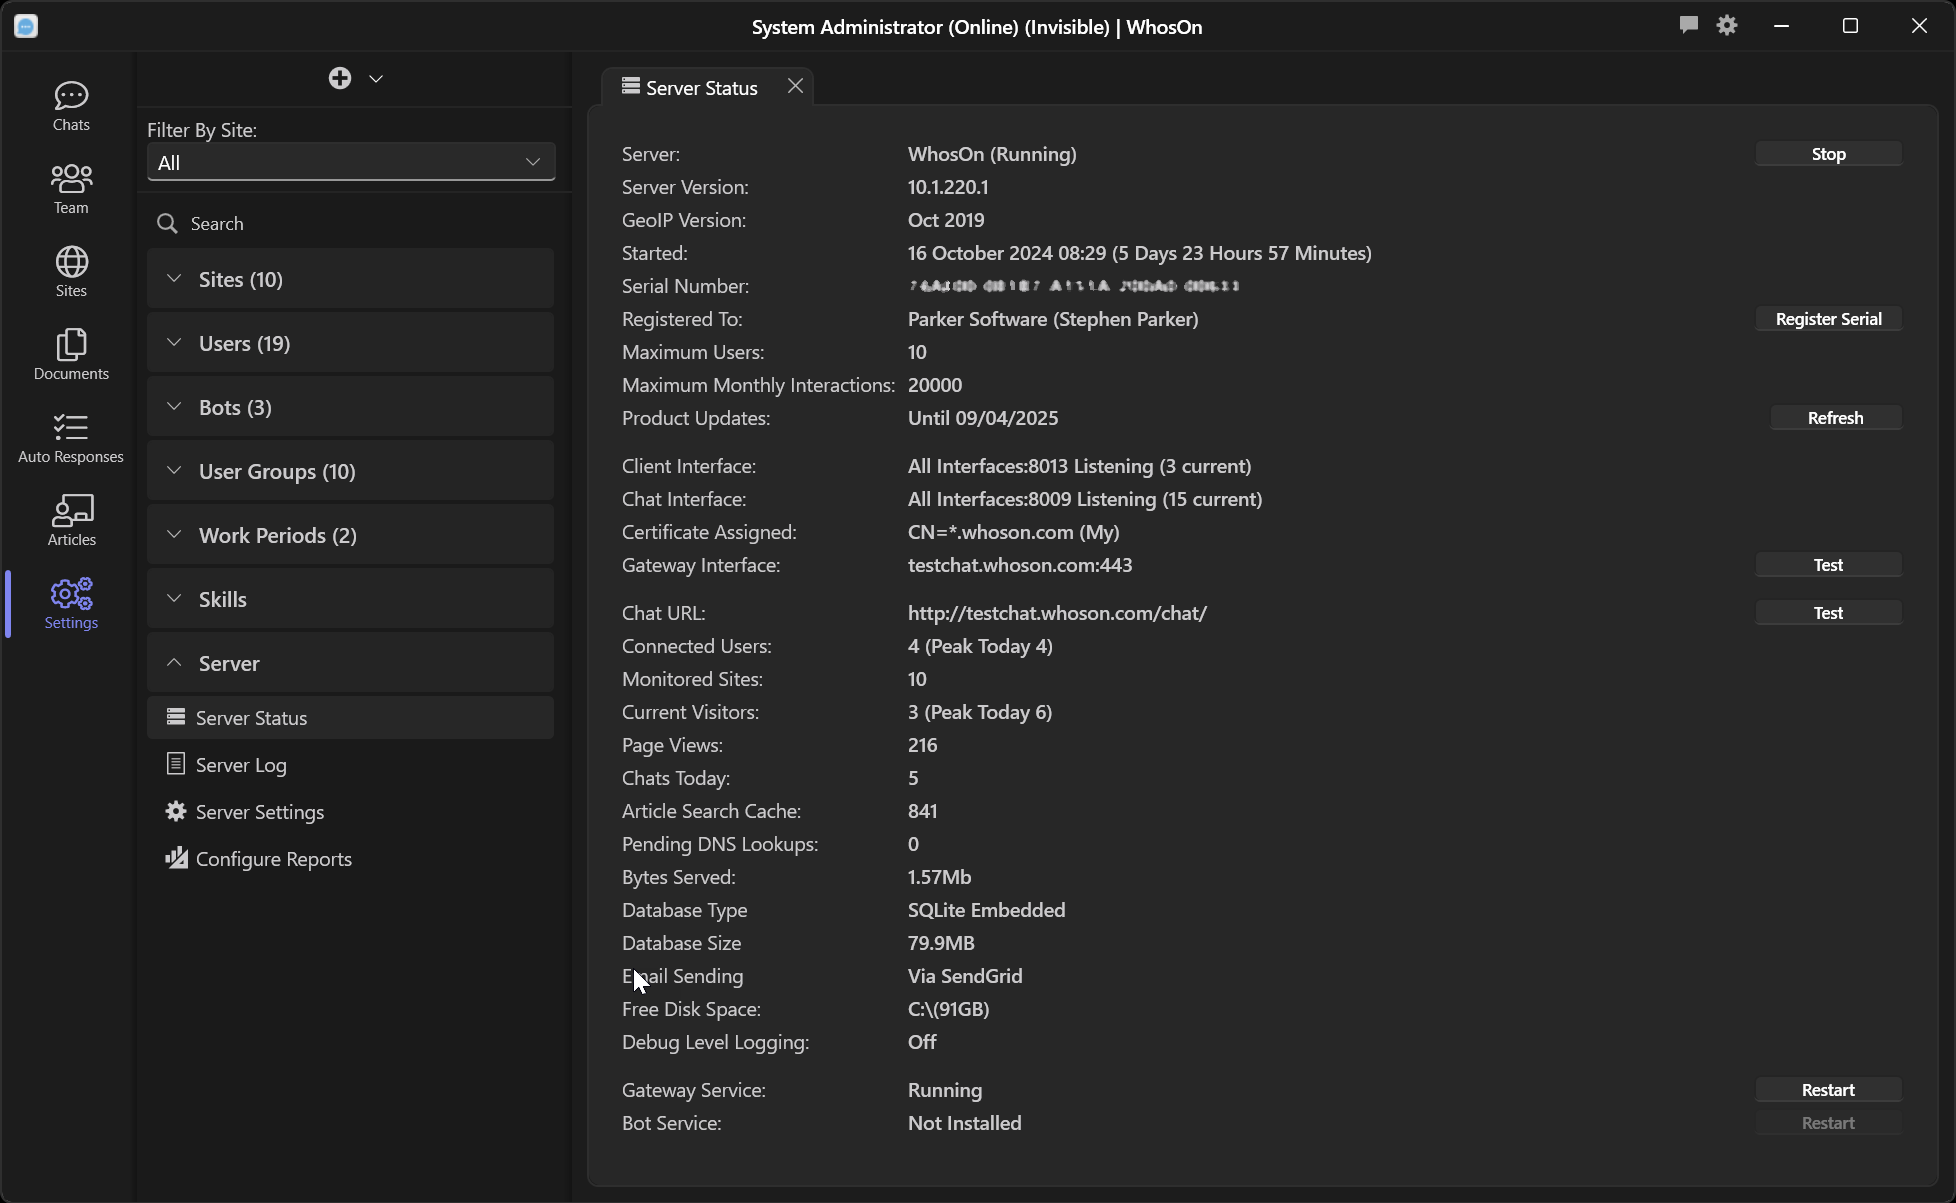
Task: Click the testchat.whoson.com:443 gateway value
Action: (x=1020, y=565)
